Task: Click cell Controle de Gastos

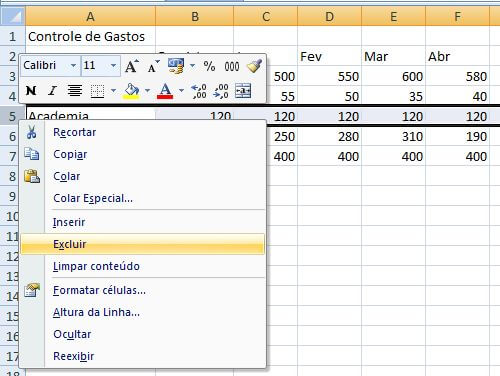Action: pyautogui.click(x=90, y=36)
